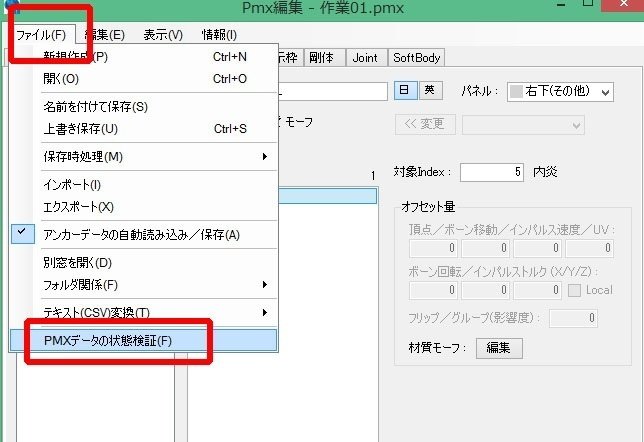Open the 編集(E) menu

[105, 35]
